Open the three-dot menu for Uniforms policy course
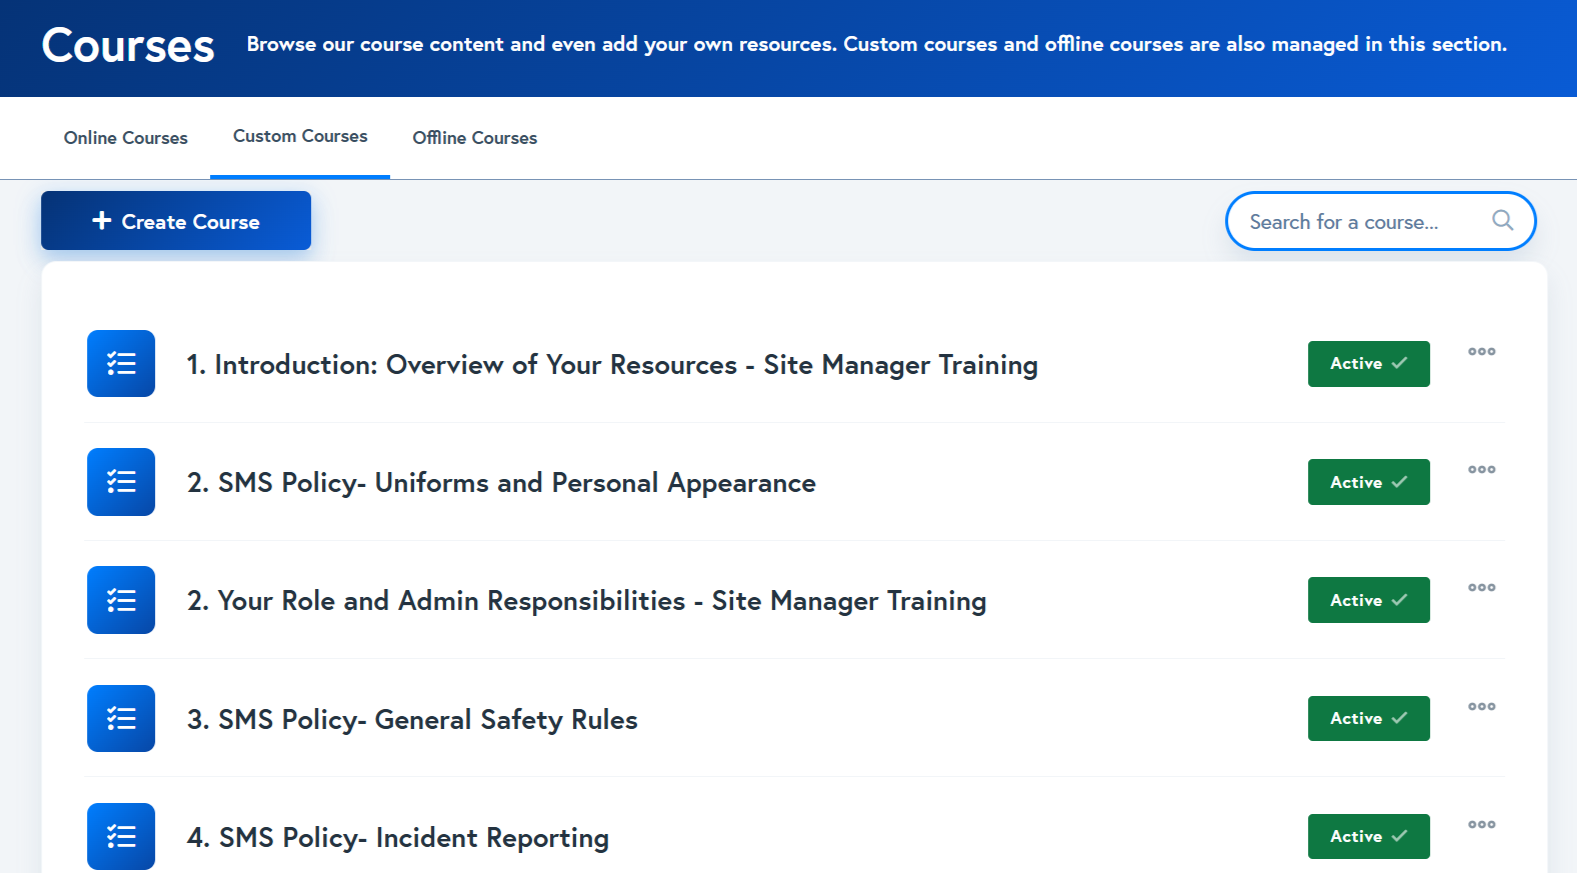This screenshot has height=873, width=1577. tap(1481, 470)
